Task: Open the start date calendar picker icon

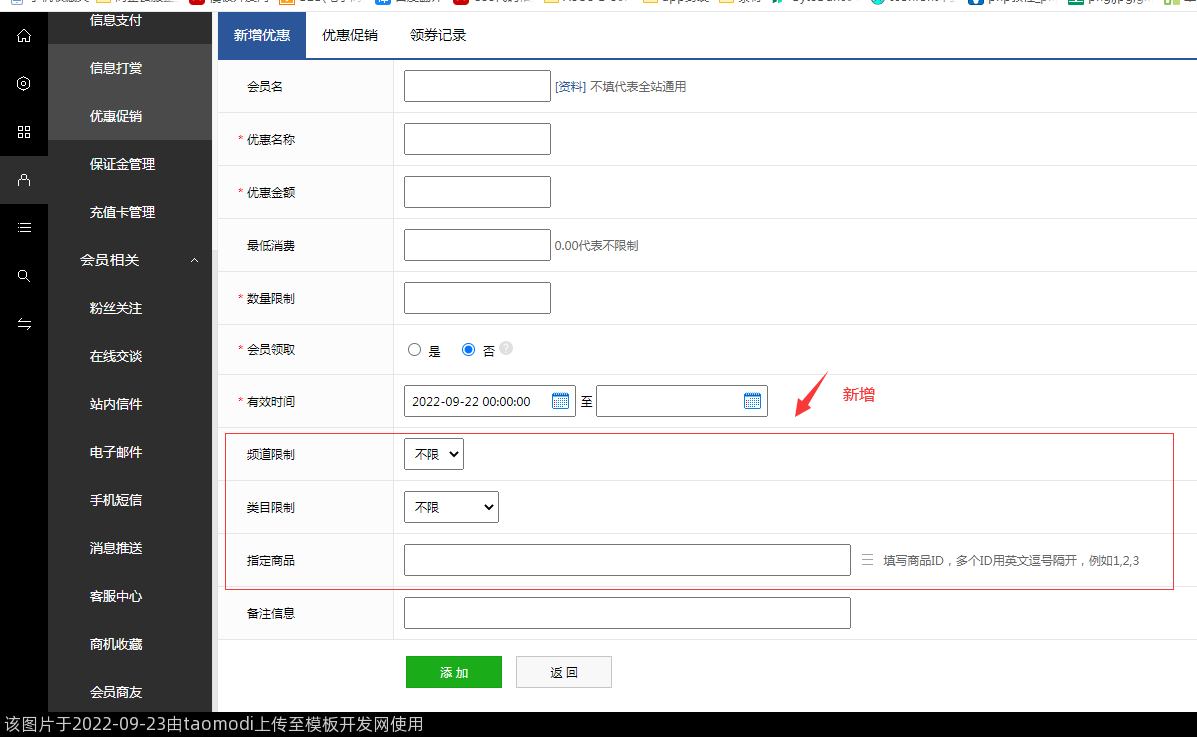Action: [560, 401]
